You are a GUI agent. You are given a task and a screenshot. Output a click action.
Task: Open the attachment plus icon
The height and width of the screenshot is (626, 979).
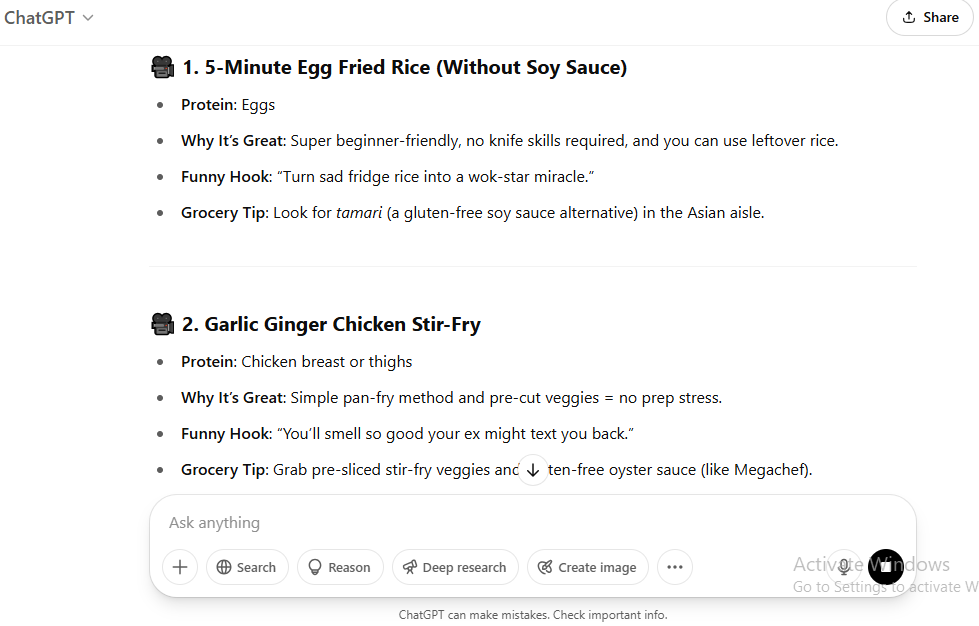179,567
